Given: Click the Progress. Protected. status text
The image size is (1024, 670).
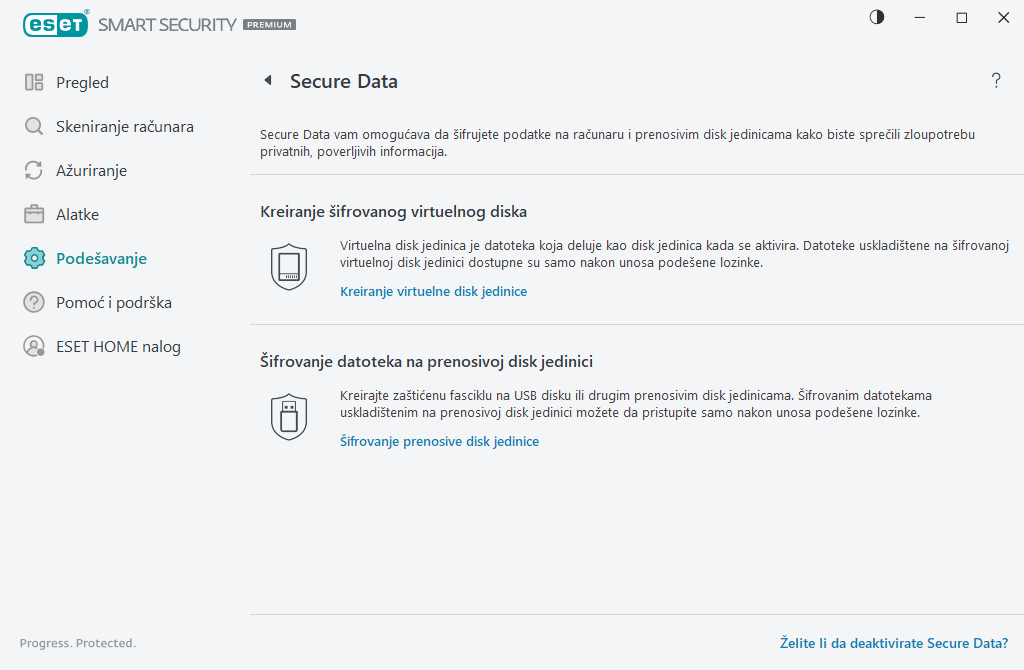Looking at the screenshot, I should tap(78, 643).
